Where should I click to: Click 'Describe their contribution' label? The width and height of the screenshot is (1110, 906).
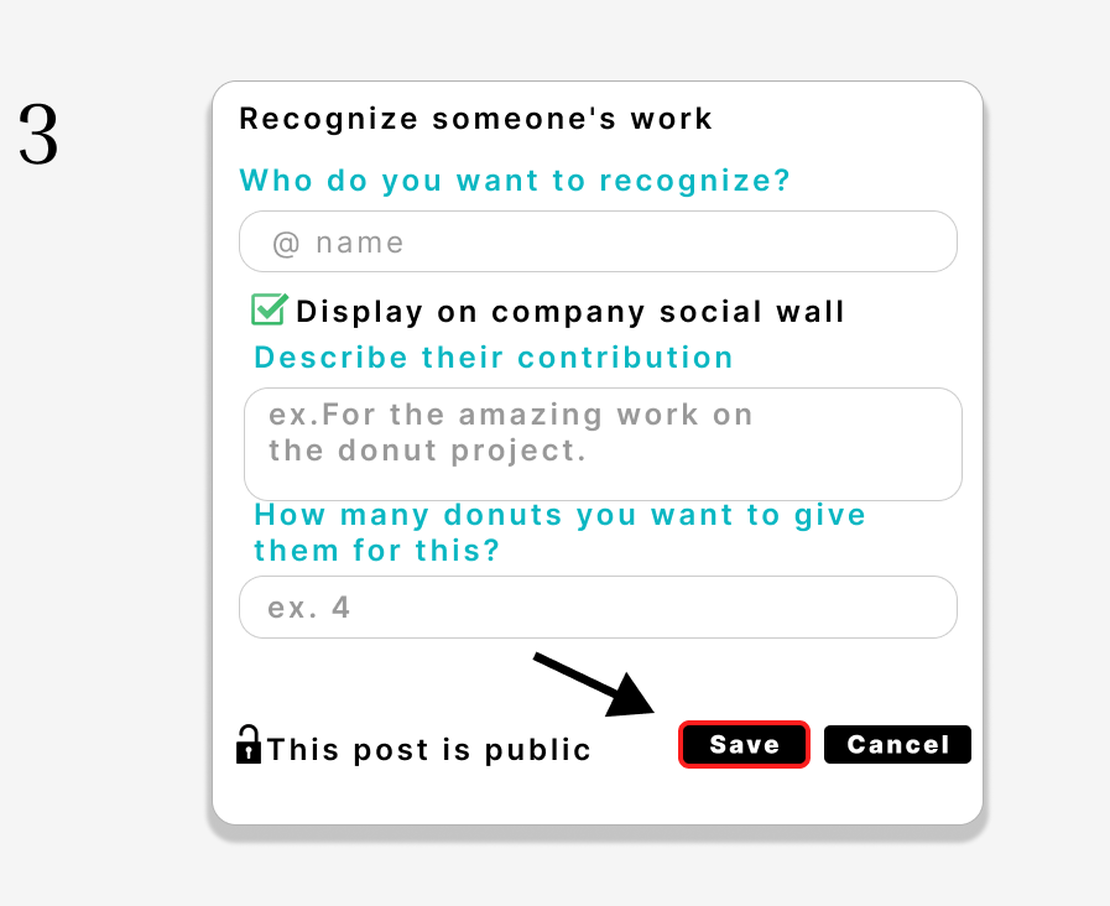(x=493, y=357)
